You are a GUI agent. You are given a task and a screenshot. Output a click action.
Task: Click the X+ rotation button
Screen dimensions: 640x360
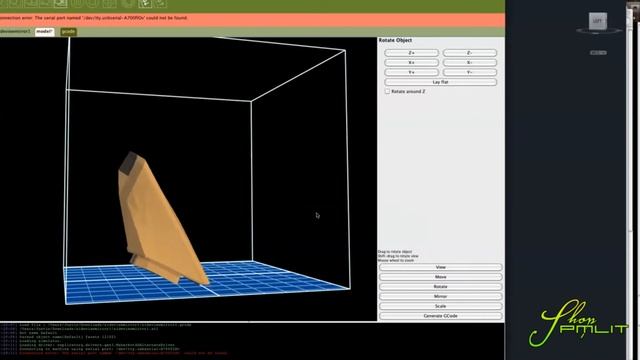411,63
